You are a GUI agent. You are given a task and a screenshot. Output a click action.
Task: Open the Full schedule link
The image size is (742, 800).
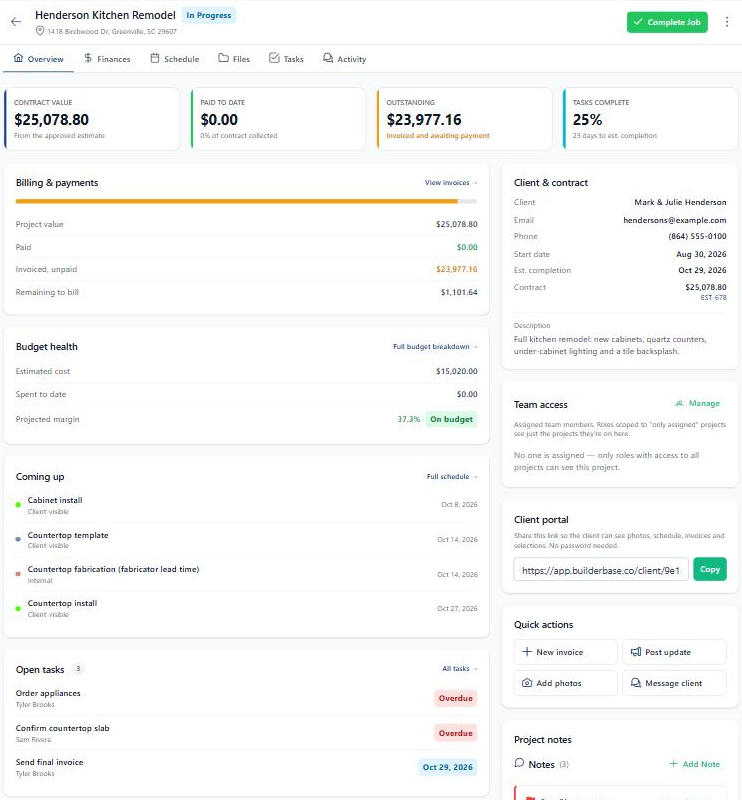click(452, 477)
